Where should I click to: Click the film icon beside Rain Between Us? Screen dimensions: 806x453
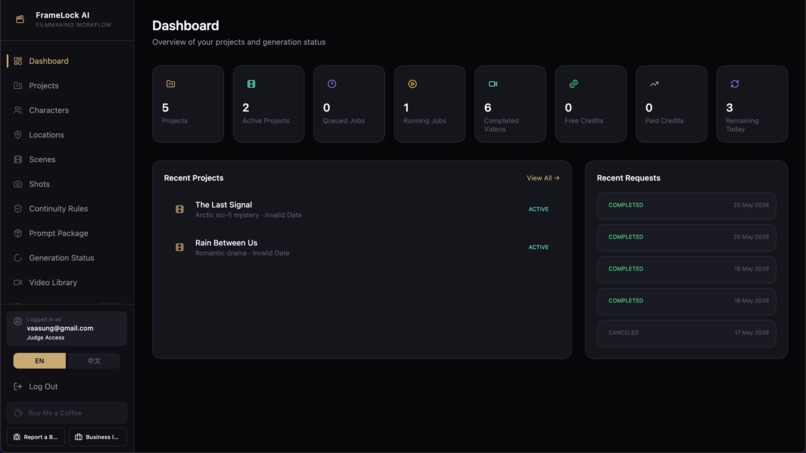click(179, 247)
